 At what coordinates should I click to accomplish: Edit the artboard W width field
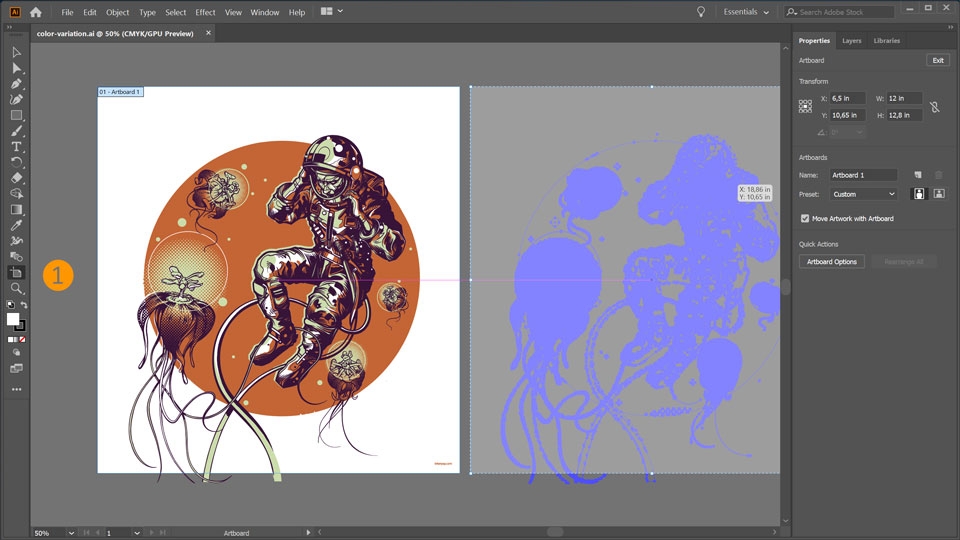pos(904,98)
